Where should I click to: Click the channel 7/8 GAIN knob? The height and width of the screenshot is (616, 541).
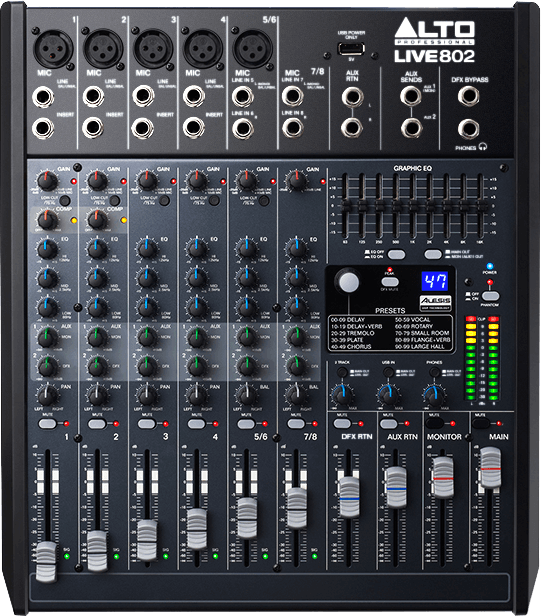(297, 181)
